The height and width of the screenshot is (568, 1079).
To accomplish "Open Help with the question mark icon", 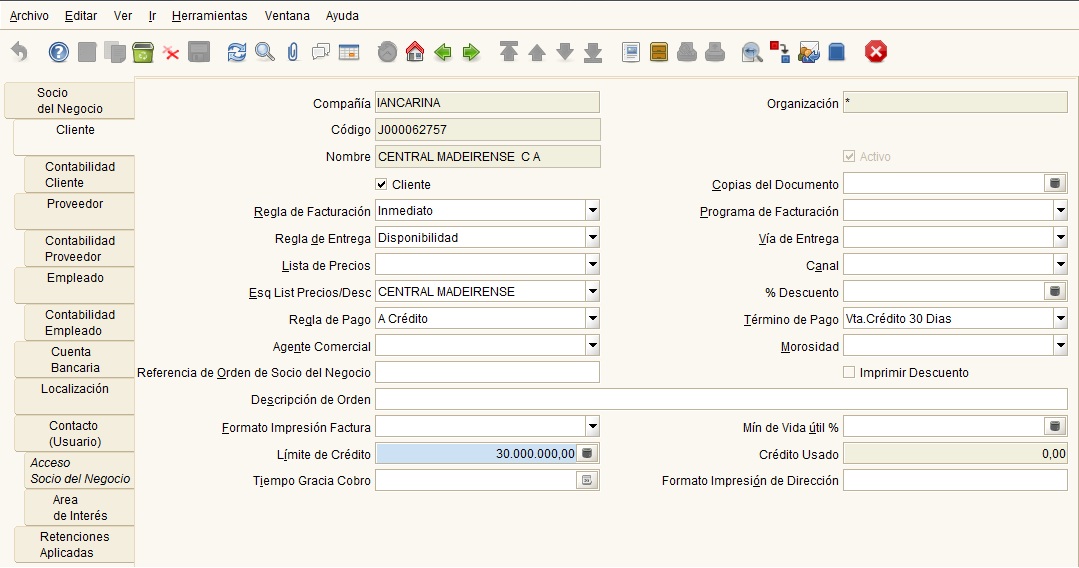I will click(58, 52).
